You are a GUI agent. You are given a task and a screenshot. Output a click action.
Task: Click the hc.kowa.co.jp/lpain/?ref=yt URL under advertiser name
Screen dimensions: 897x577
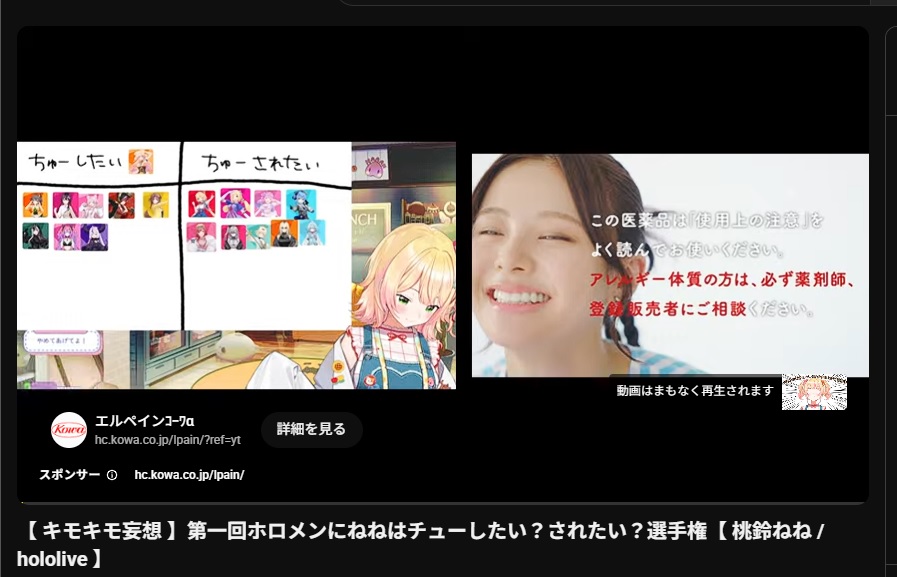tap(167, 440)
